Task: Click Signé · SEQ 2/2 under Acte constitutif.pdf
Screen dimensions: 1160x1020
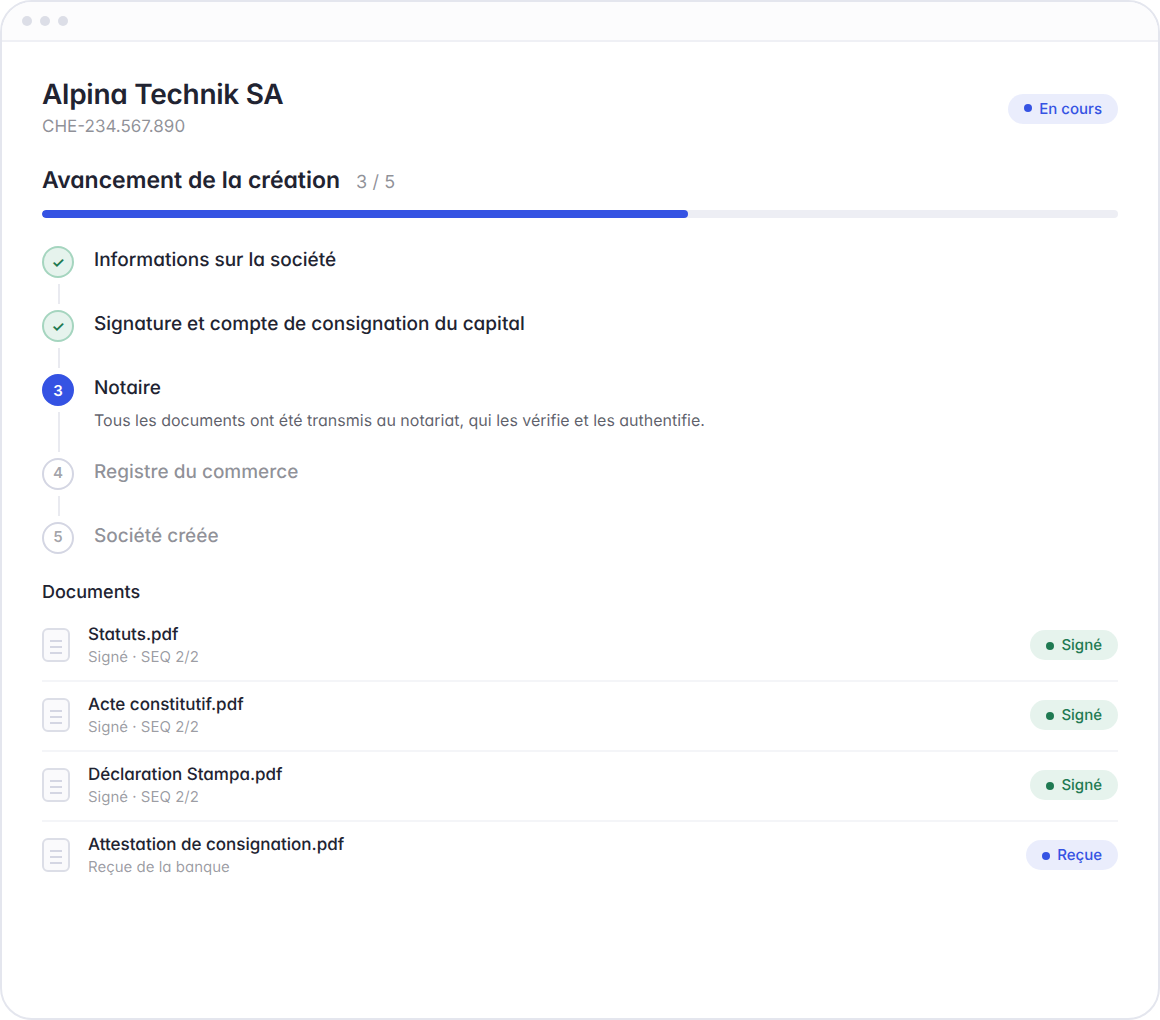Action: [x=144, y=727]
